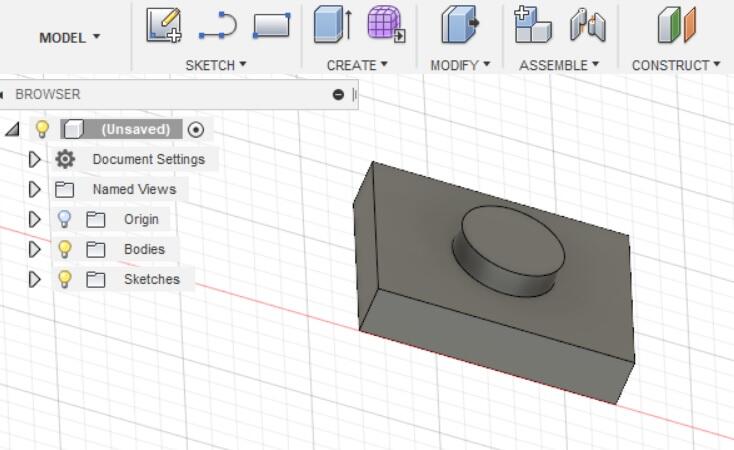Select Bodies in browser tree
This screenshot has height=450, width=734.
144,249
